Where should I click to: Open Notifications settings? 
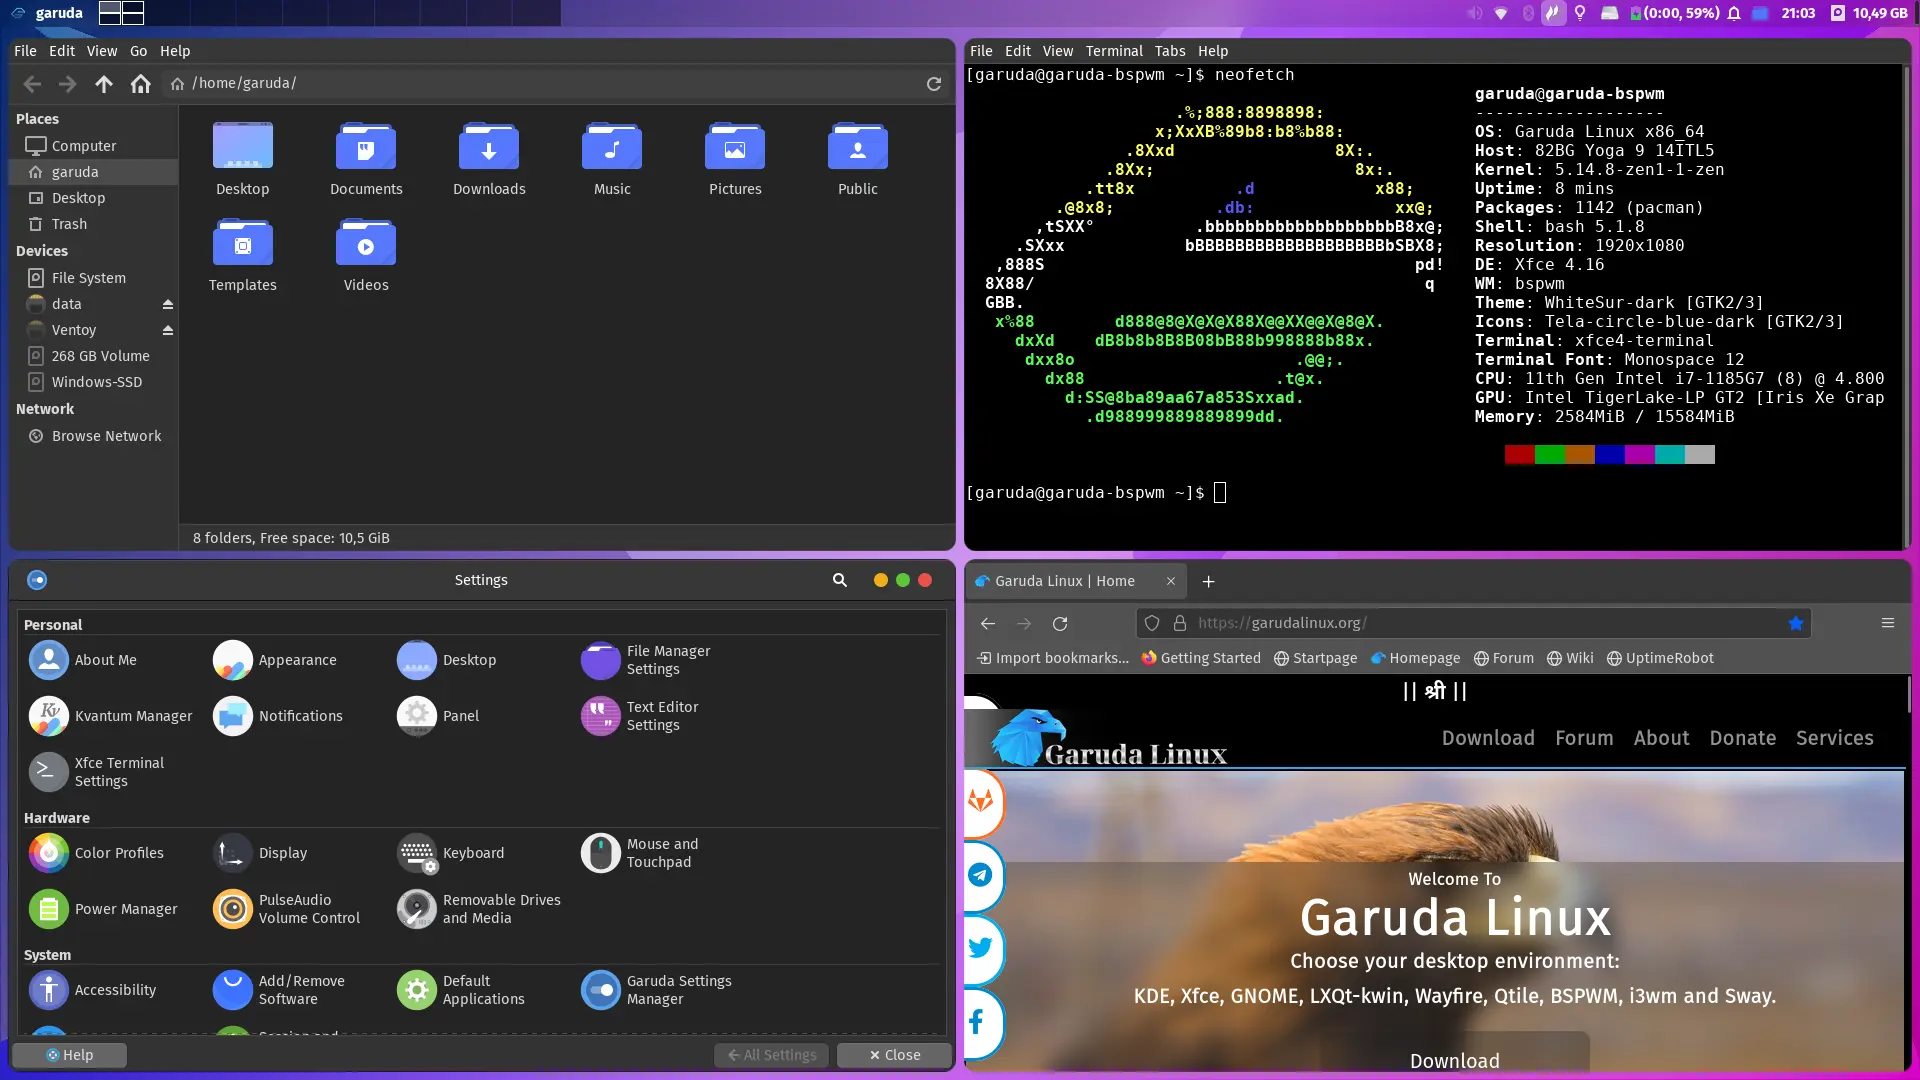278,716
